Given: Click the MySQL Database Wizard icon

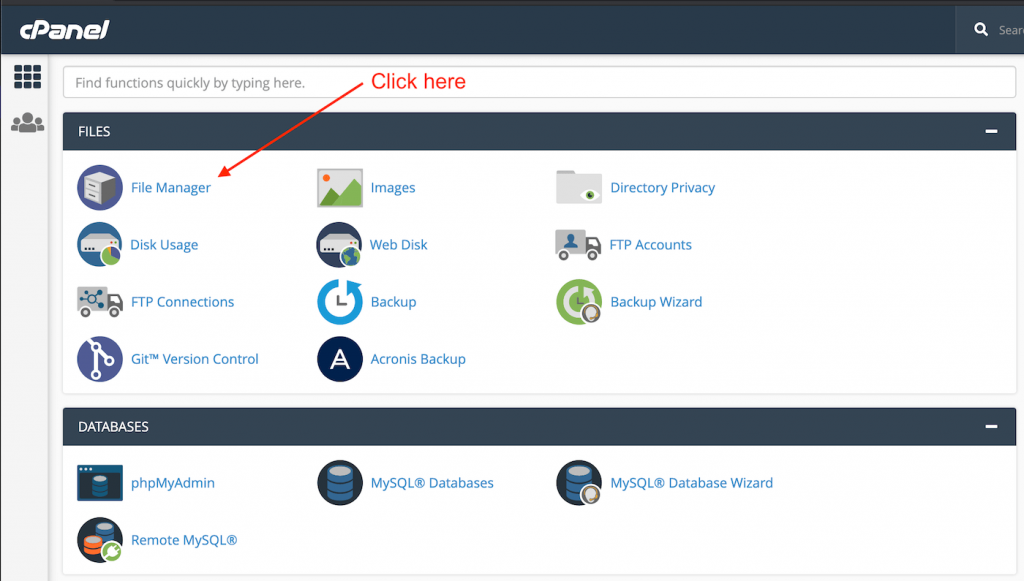Looking at the screenshot, I should pyautogui.click(x=579, y=483).
